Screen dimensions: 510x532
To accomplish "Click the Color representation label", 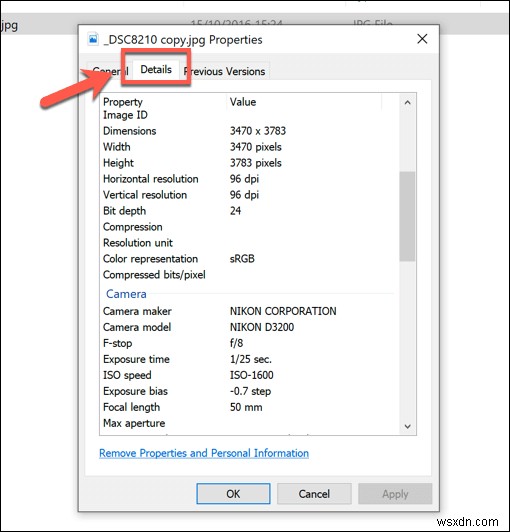I will [x=150, y=259].
